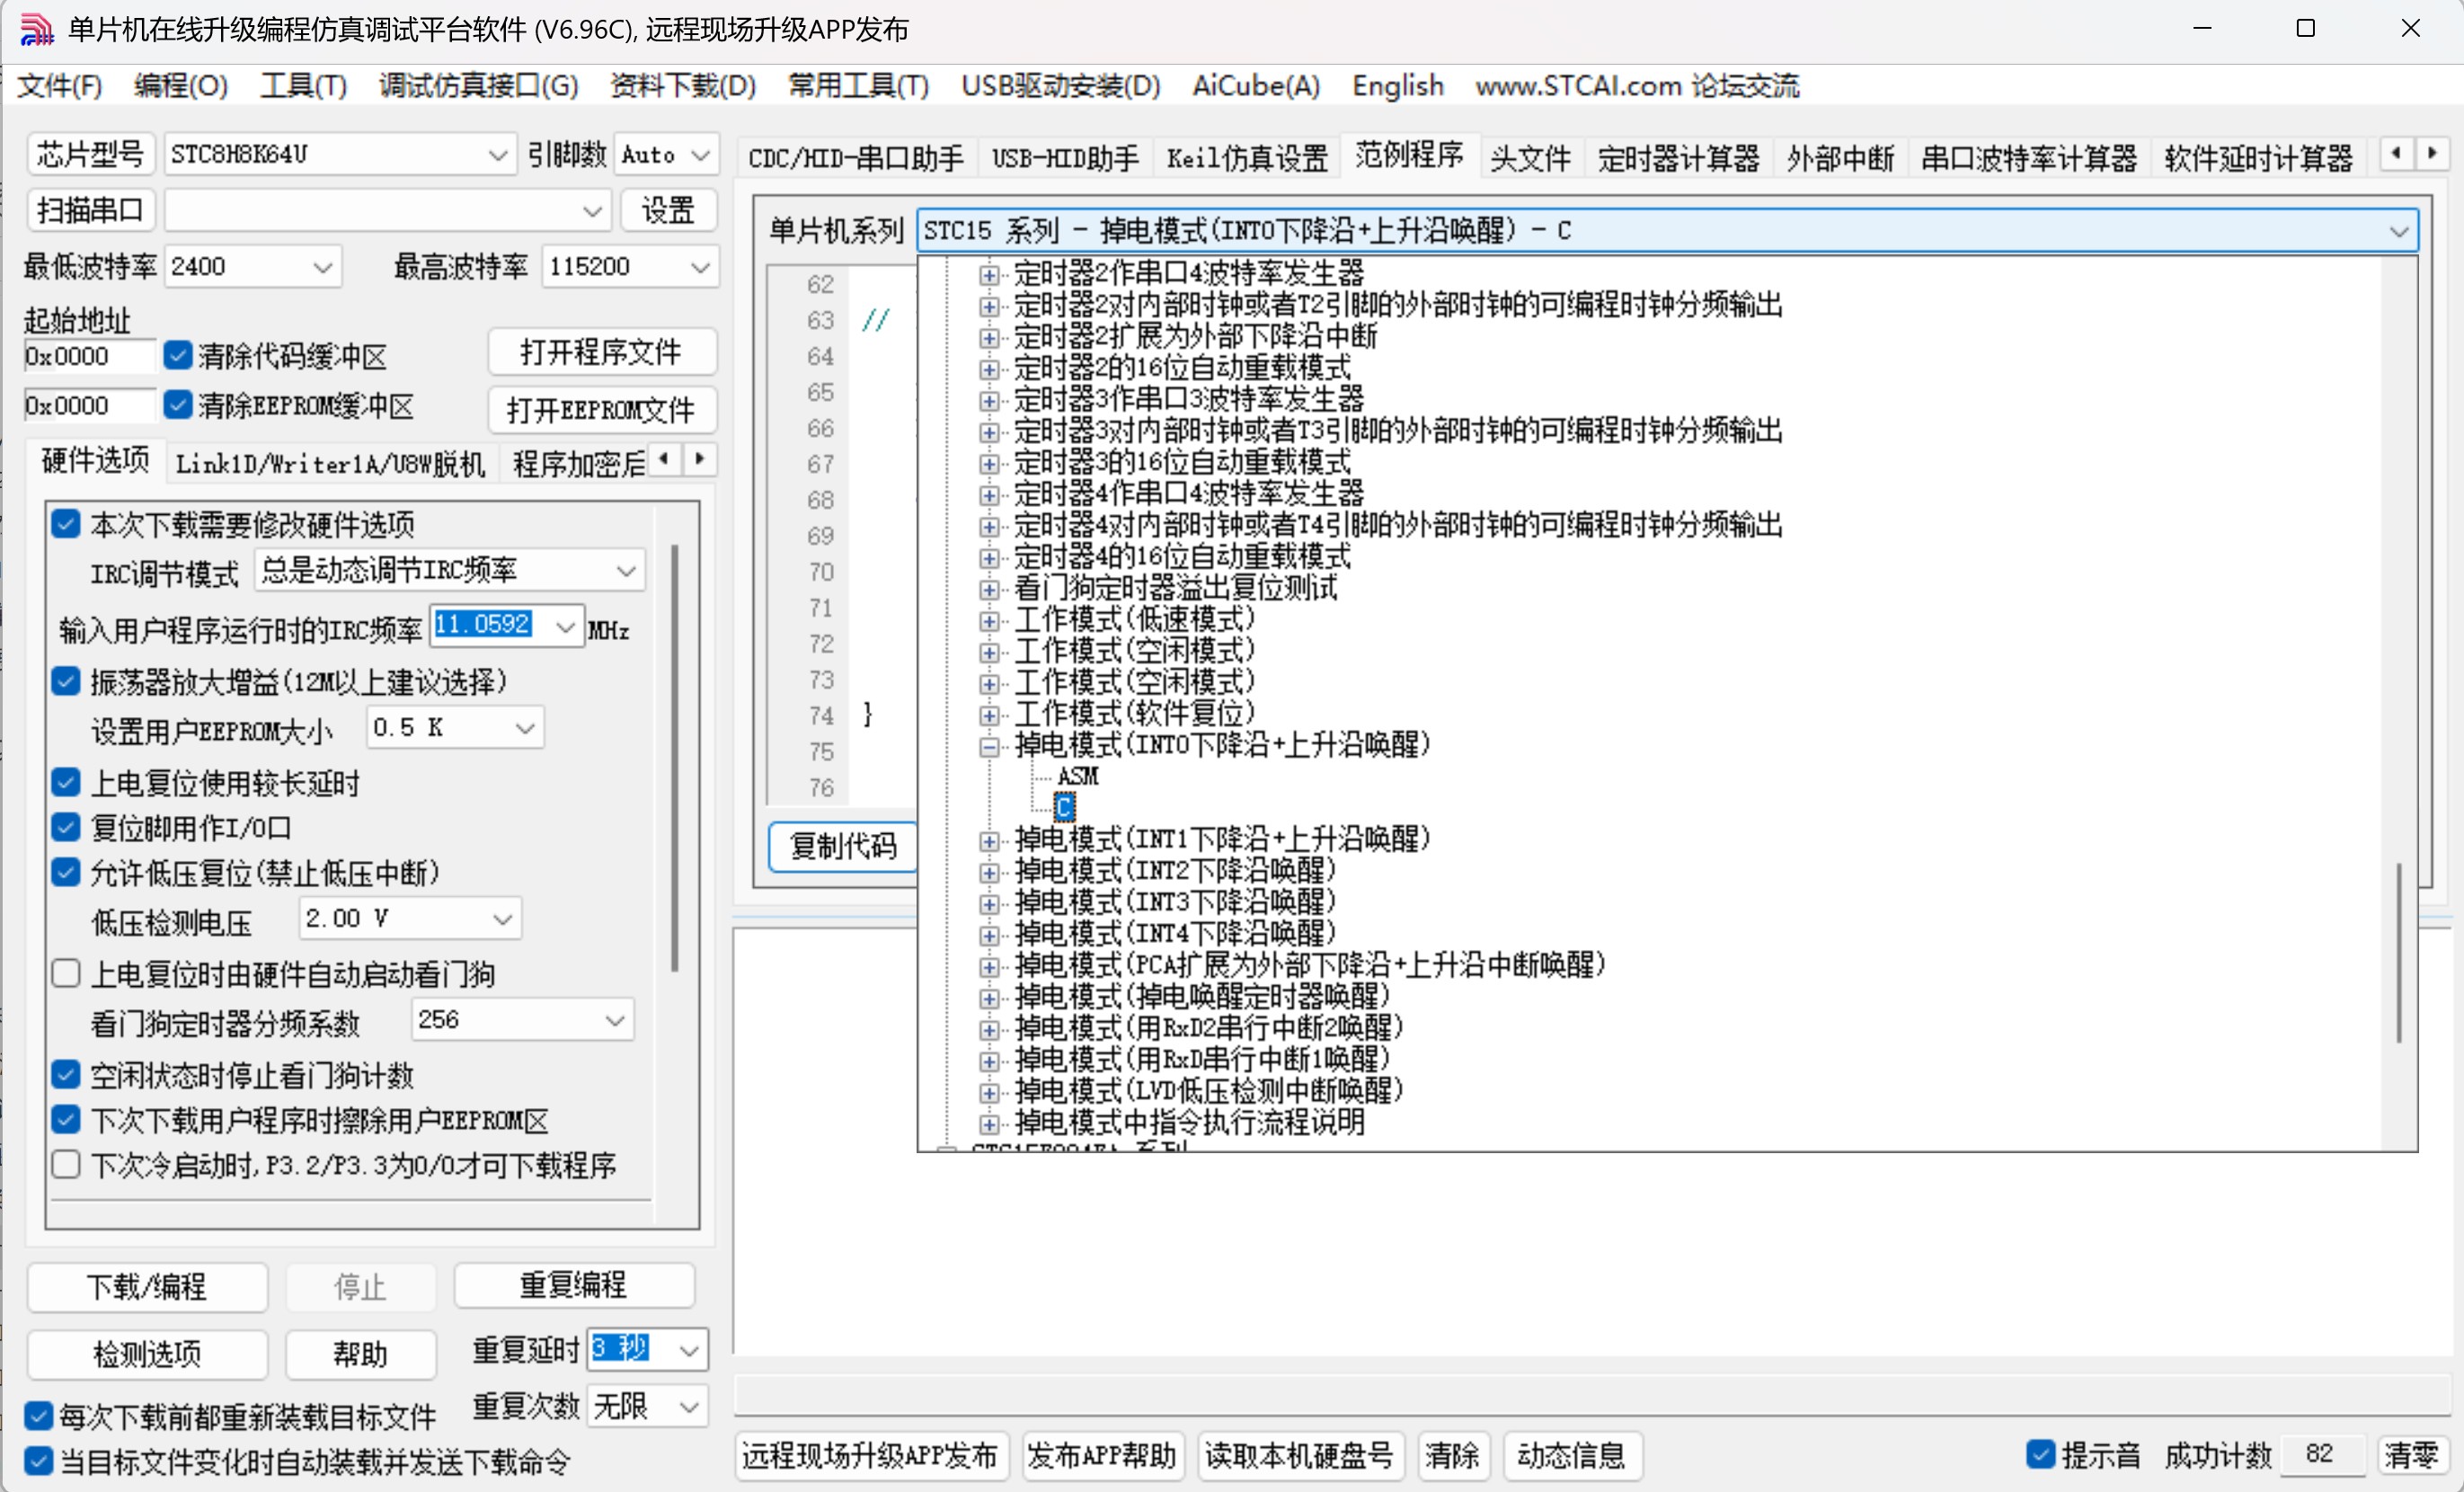The image size is (2464, 1492).
Task: Collapse the 掉电模式(INT0下降沿+上升沿唤醒) tree node
Action: (989, 747)
